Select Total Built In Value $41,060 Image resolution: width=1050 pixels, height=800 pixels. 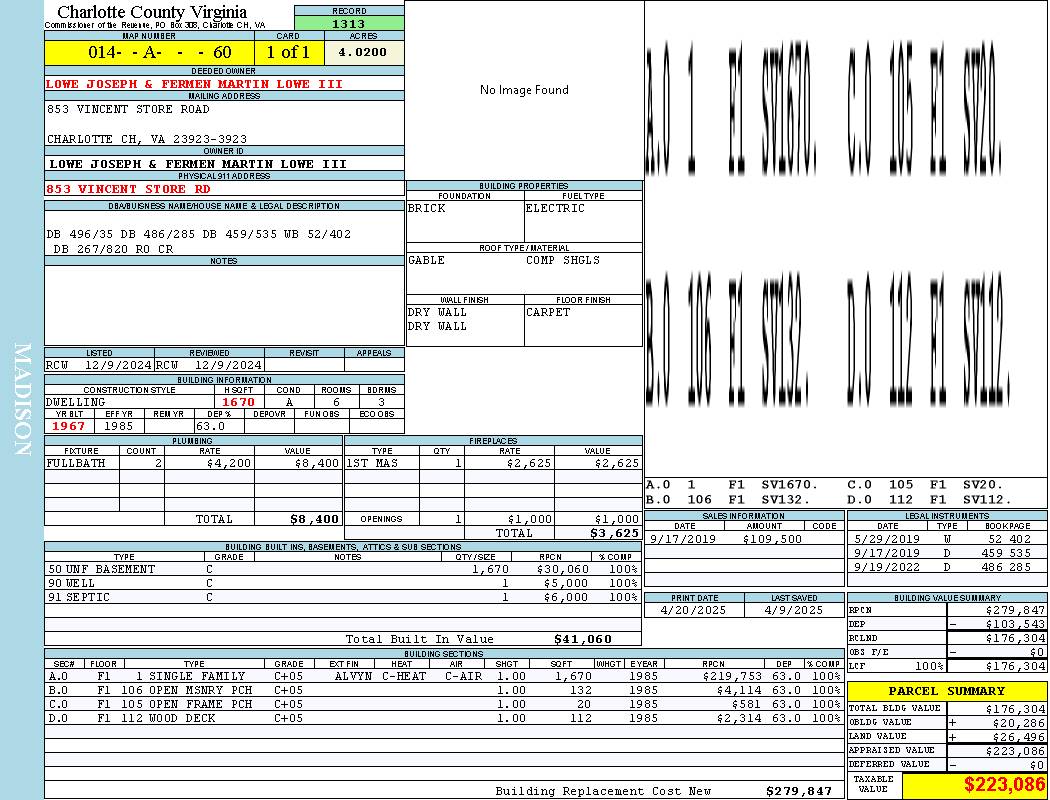point(583,639)
